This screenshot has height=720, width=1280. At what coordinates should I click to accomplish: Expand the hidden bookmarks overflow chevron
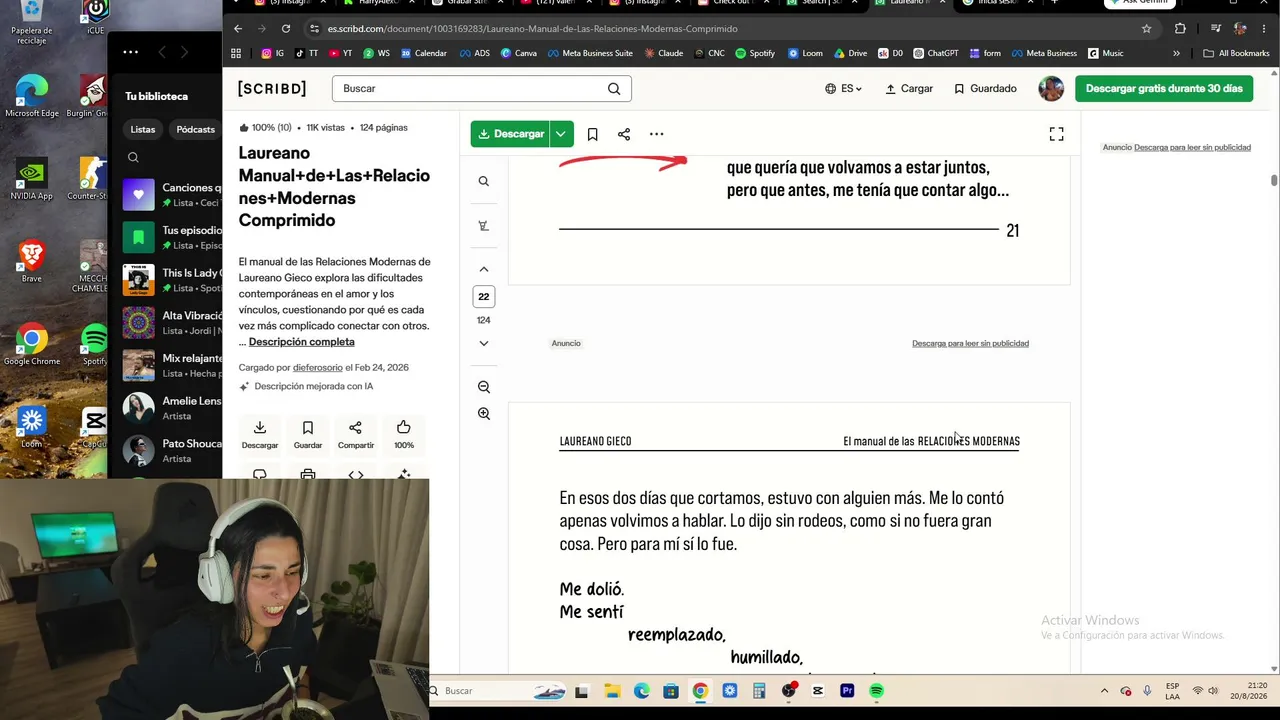click(1176, 53)
